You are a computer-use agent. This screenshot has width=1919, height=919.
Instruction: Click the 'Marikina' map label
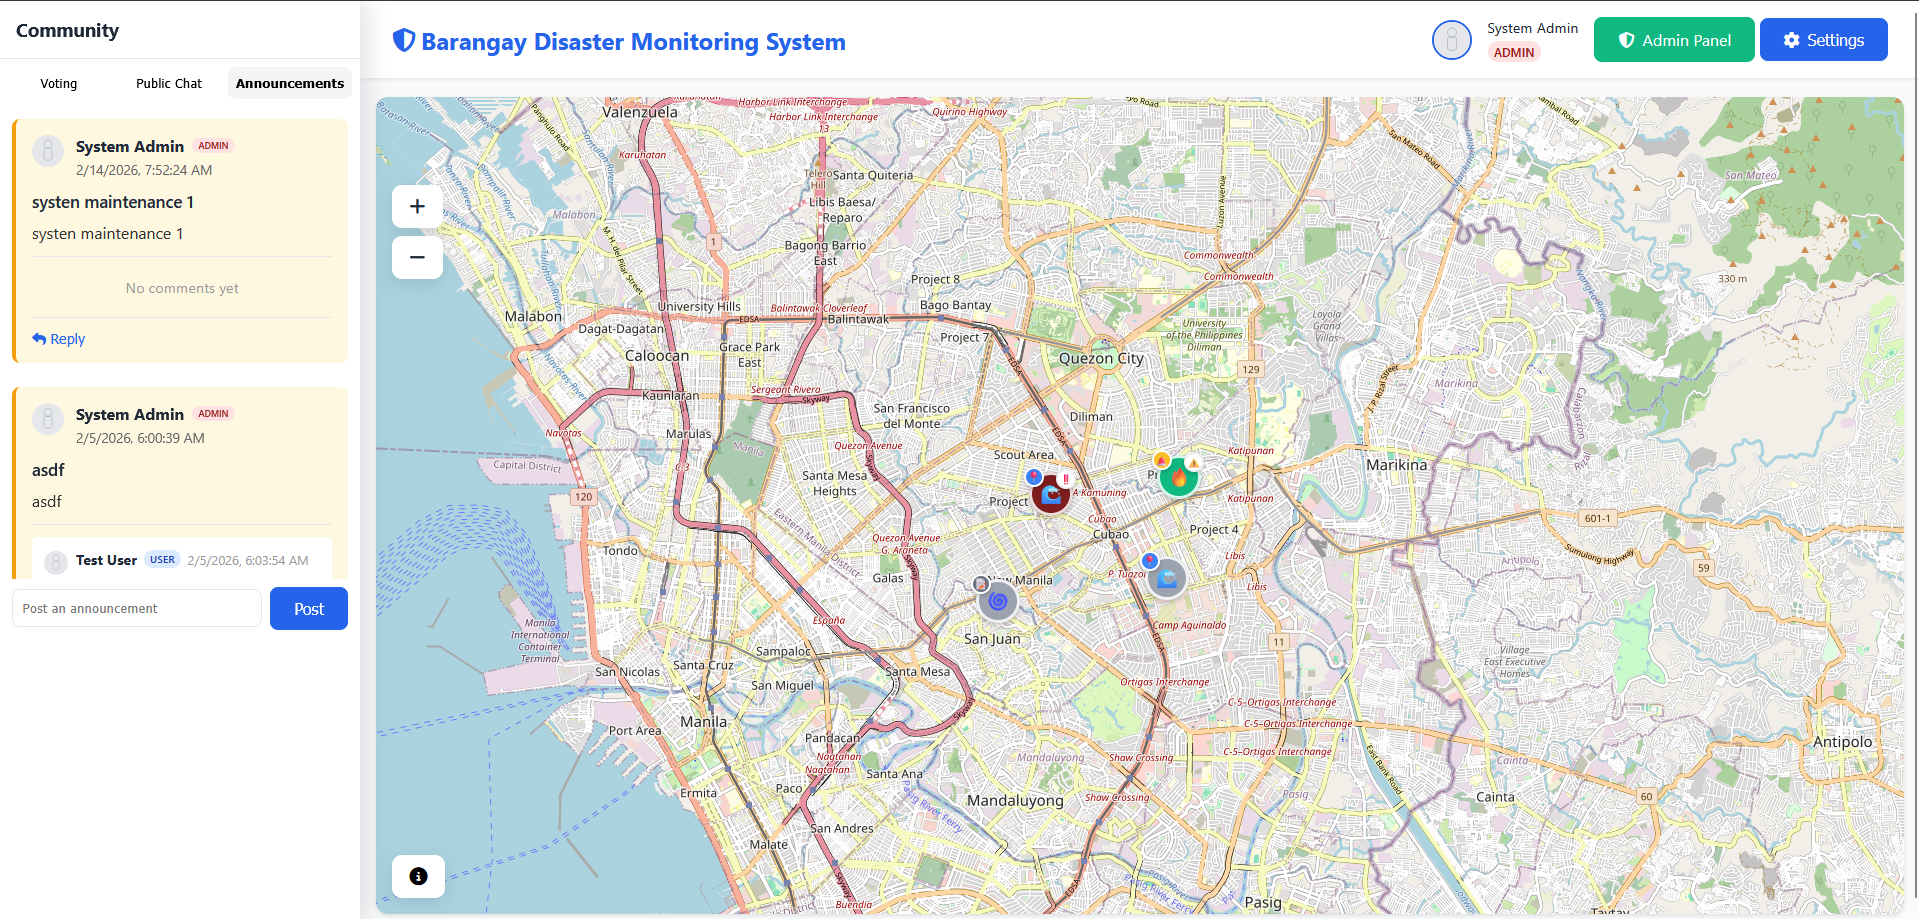[x=1397, y=465]
